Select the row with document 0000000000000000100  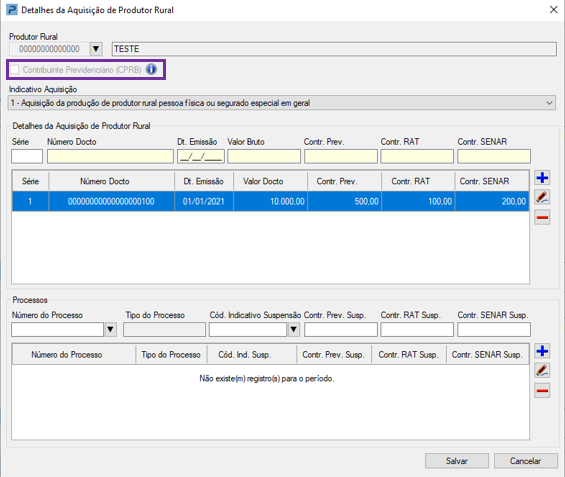click(271, 201)
